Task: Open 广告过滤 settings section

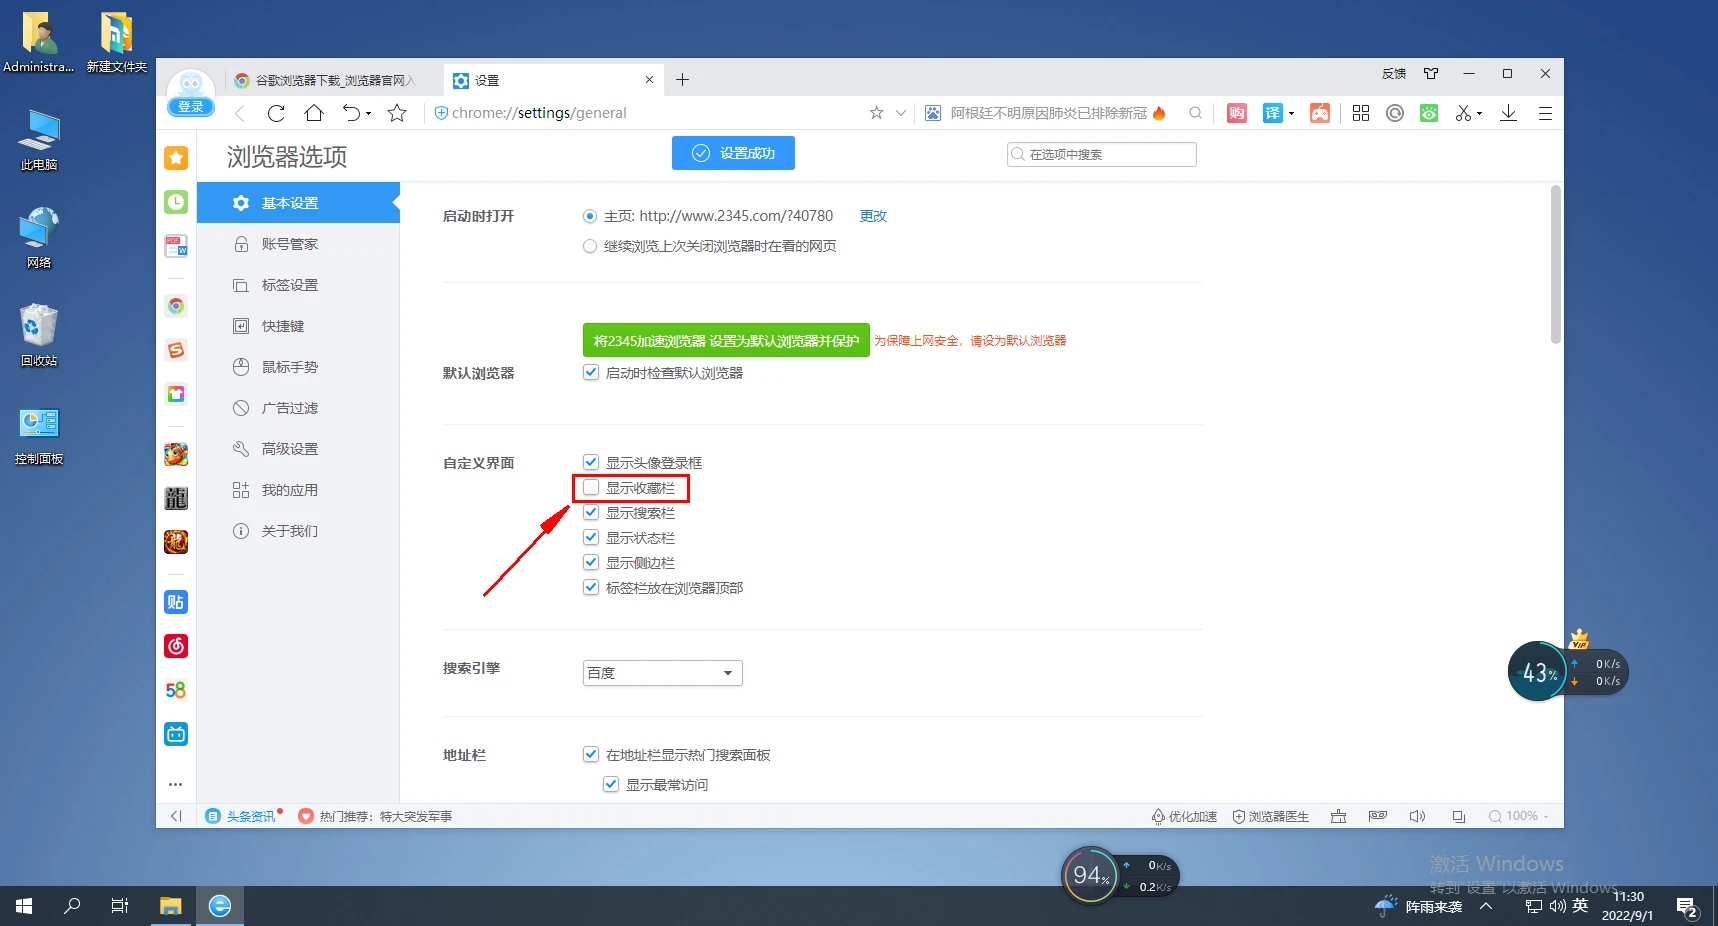Action: [298, 408]
